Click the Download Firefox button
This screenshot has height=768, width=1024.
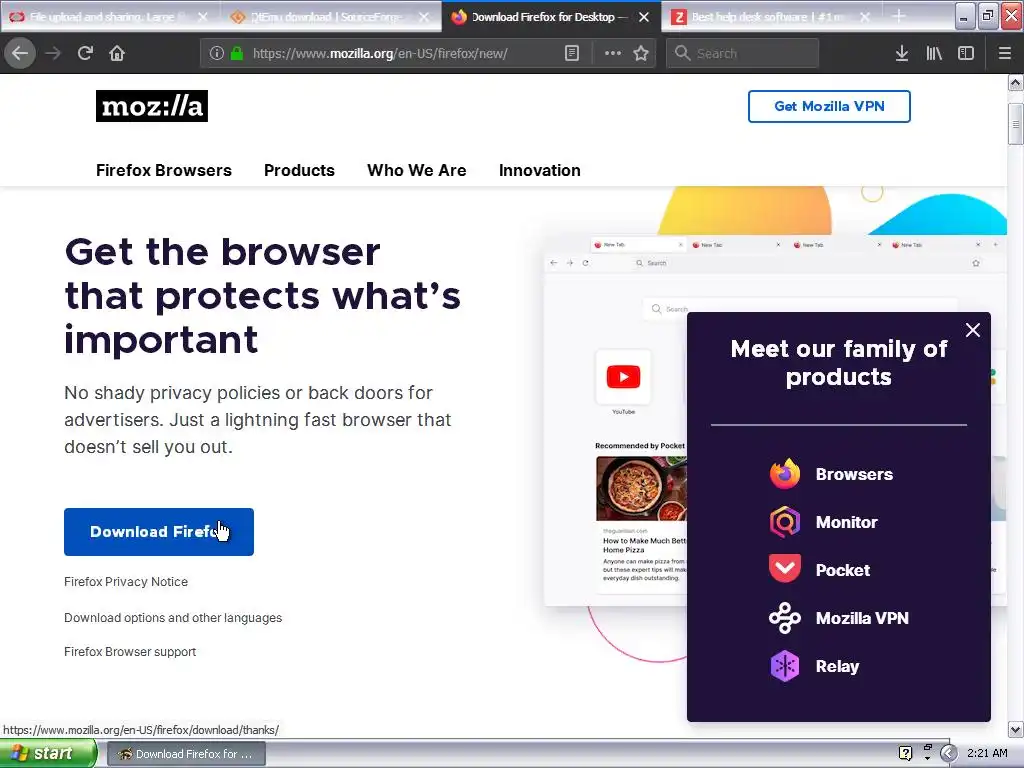point(159,532)
